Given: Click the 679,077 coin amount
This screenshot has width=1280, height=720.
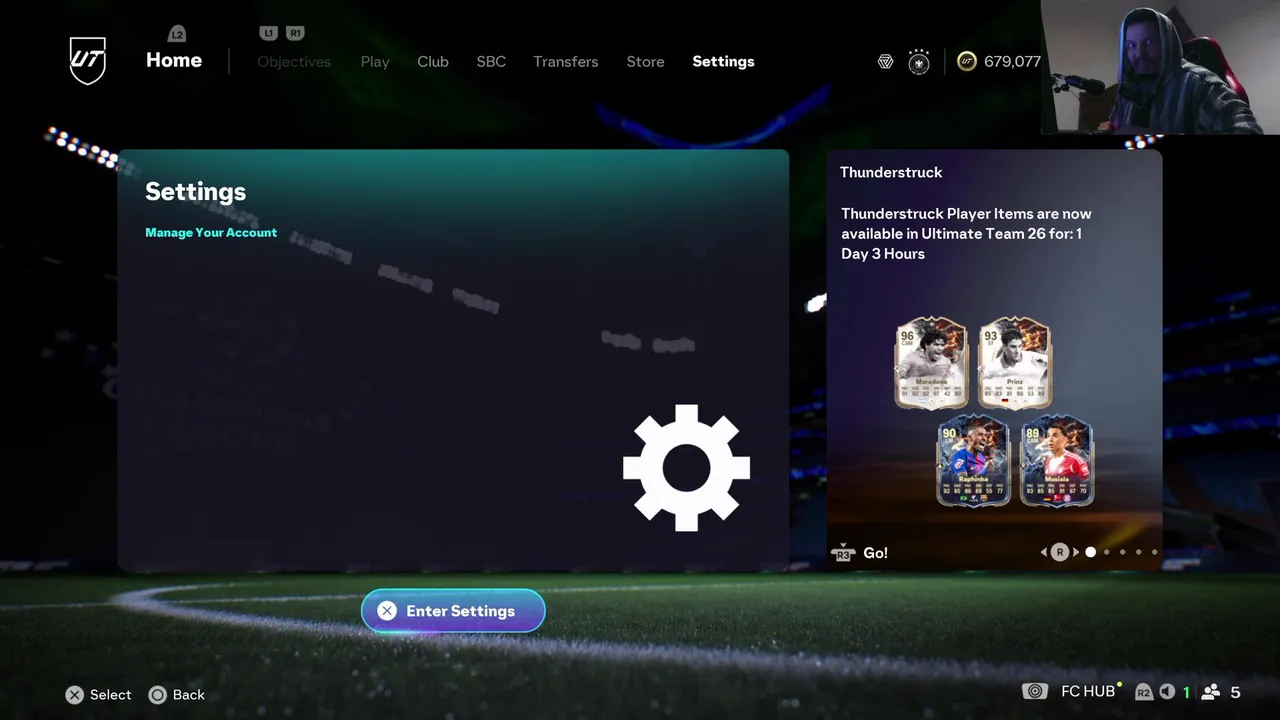Looking at the screenshot, I should click(1012, 62).
